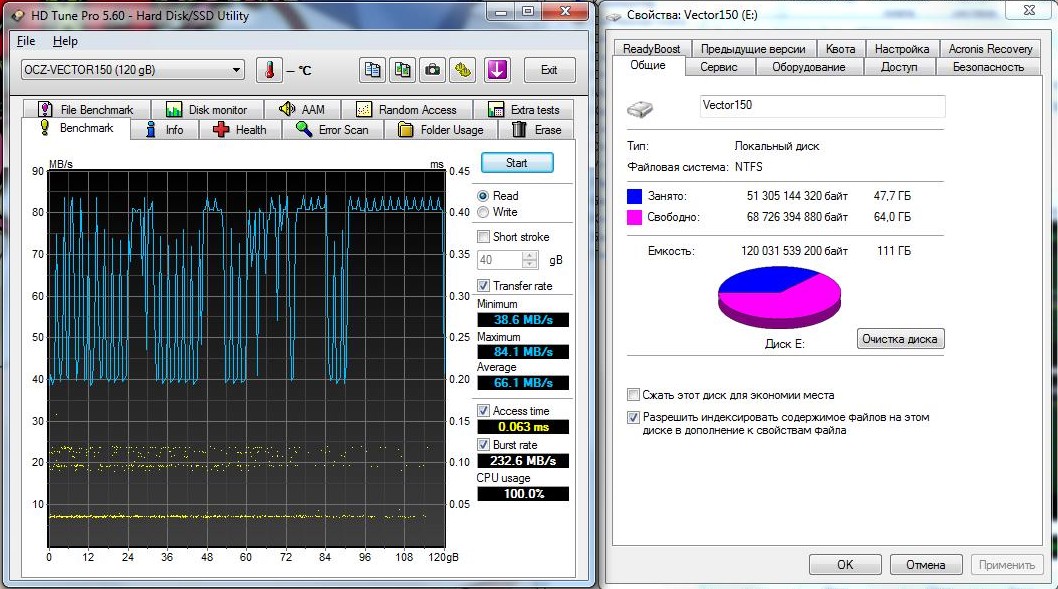Open the Acronis Recovery tab
1058x589 pixels.
(991, 49)
